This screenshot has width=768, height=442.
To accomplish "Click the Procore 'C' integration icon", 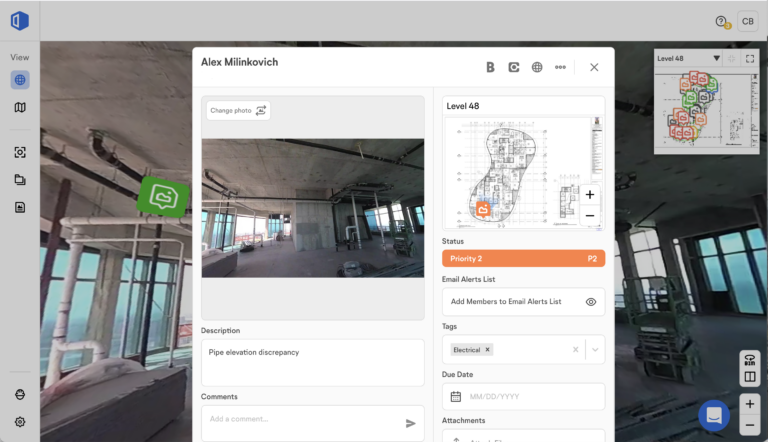I will pos(513,67).
